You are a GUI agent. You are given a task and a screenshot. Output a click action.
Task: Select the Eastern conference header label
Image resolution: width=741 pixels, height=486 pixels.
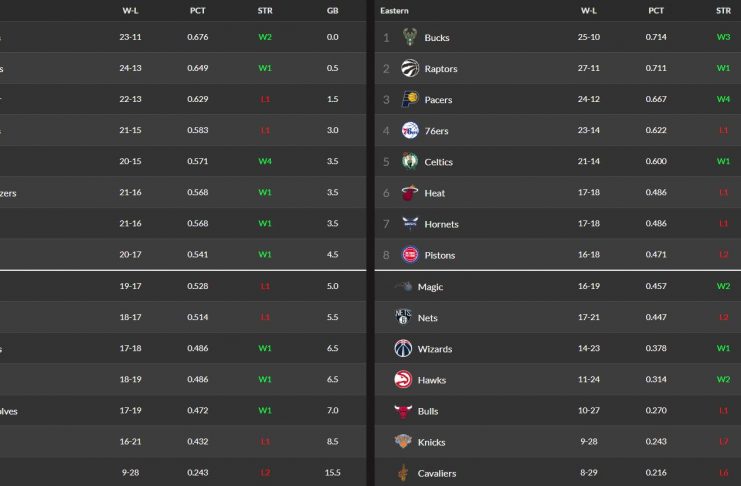pos(395,10)
